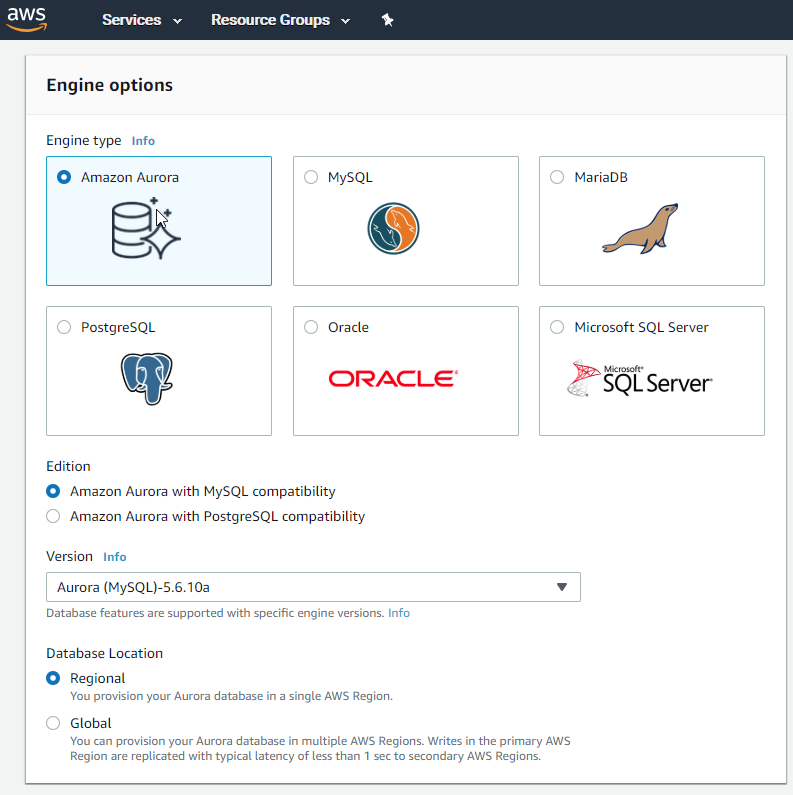Click the PostgreSQL elephant logo
This screenshot has height=795, width=793.
coord(147,379)
